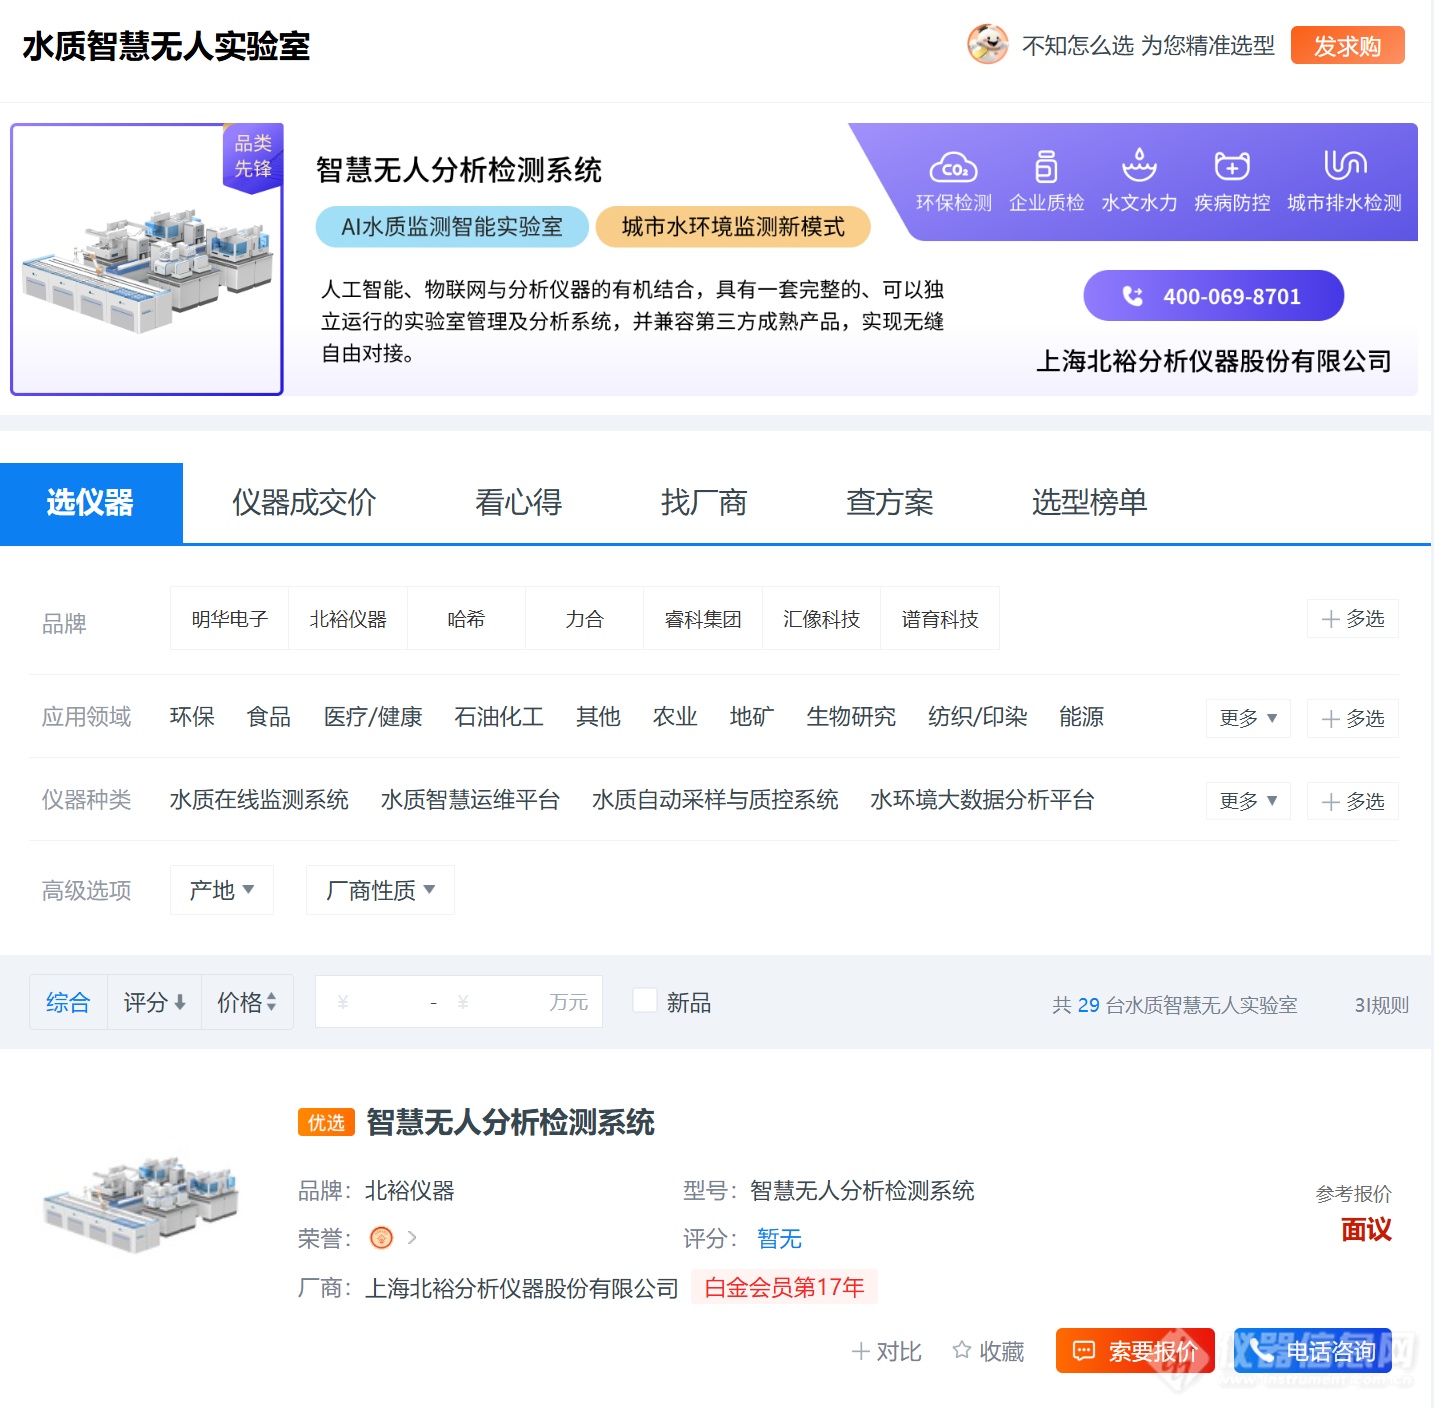Select 综合 sorting
The image size is (1434, 1408).
point(68,1002)
